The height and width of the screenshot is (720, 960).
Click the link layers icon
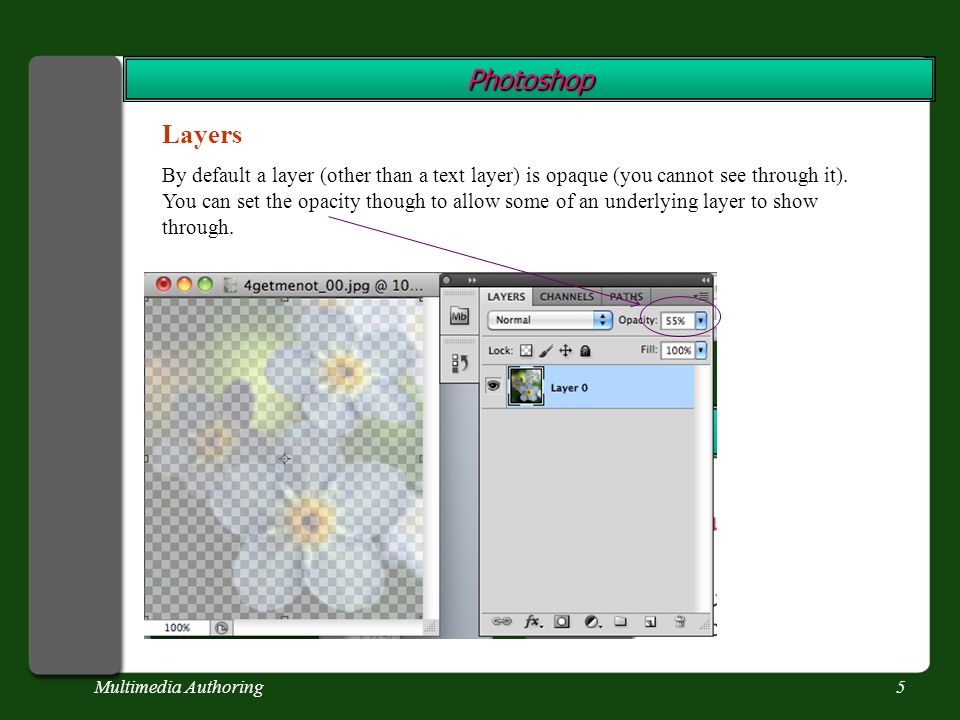pos(501,621)
